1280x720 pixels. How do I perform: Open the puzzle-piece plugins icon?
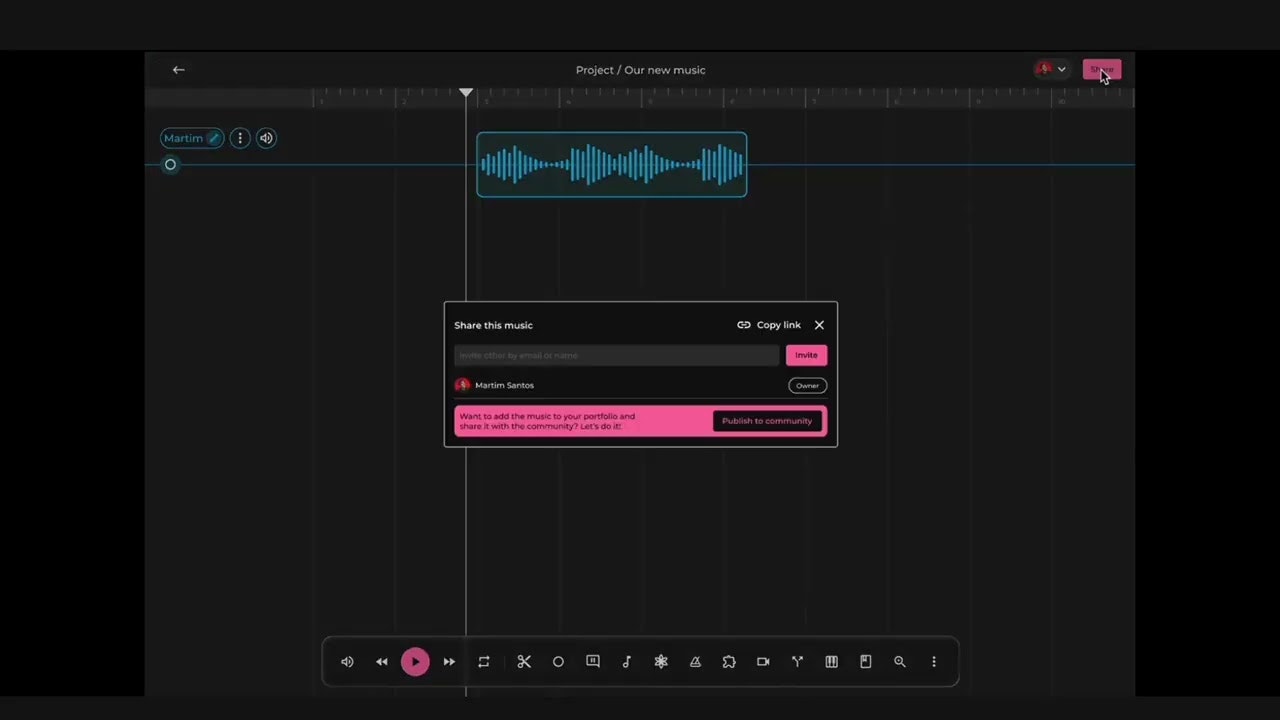[x=729, y=662]
